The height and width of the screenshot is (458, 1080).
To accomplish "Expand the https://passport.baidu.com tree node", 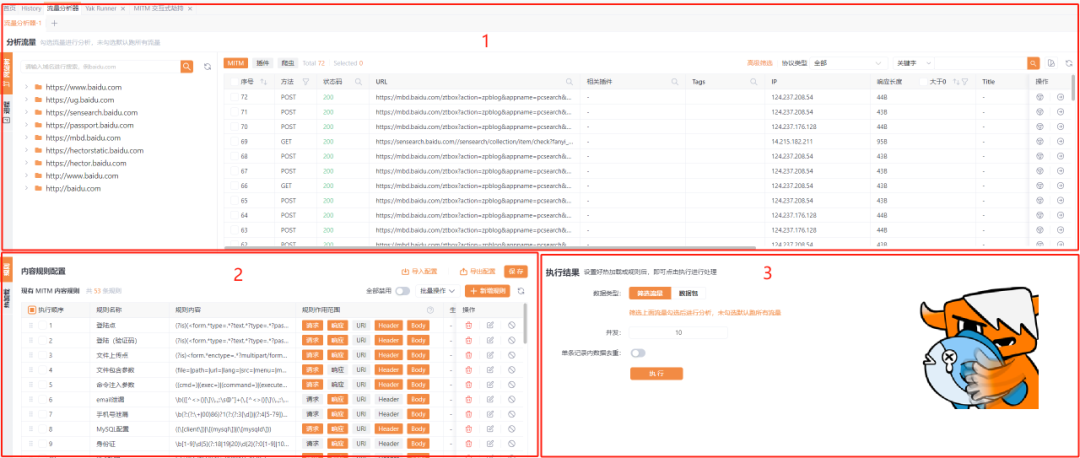I will coord(25,125).
